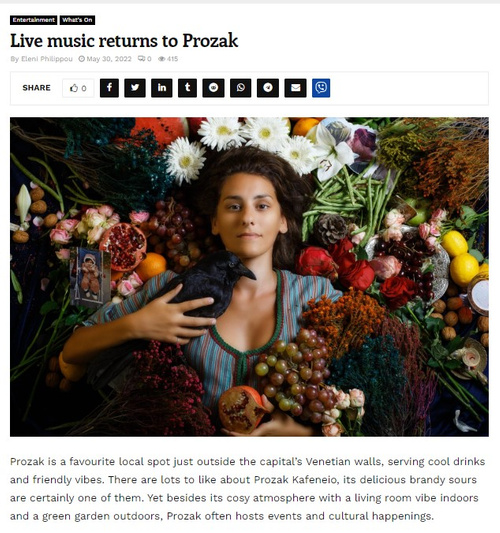
Task: Click the SHARE label
Action: (x=36, y=88)
